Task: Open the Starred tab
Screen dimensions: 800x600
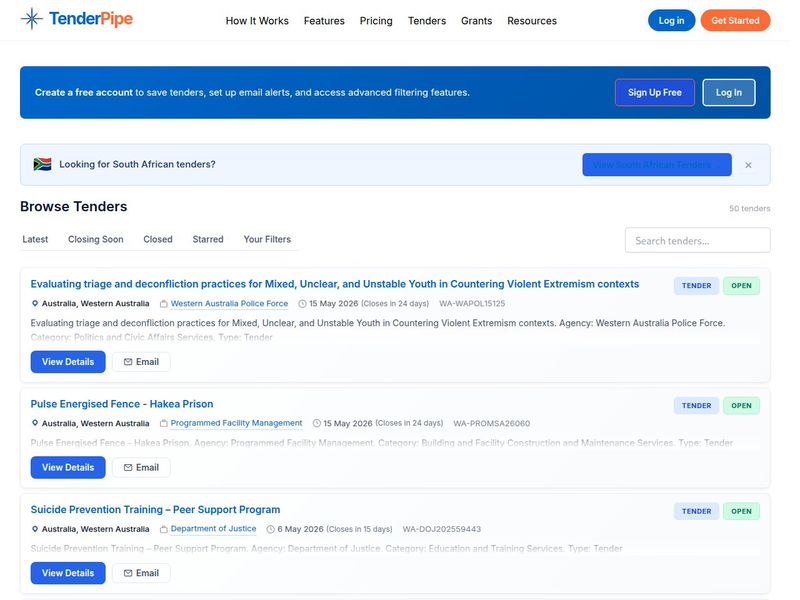Action: pos(208,239)
